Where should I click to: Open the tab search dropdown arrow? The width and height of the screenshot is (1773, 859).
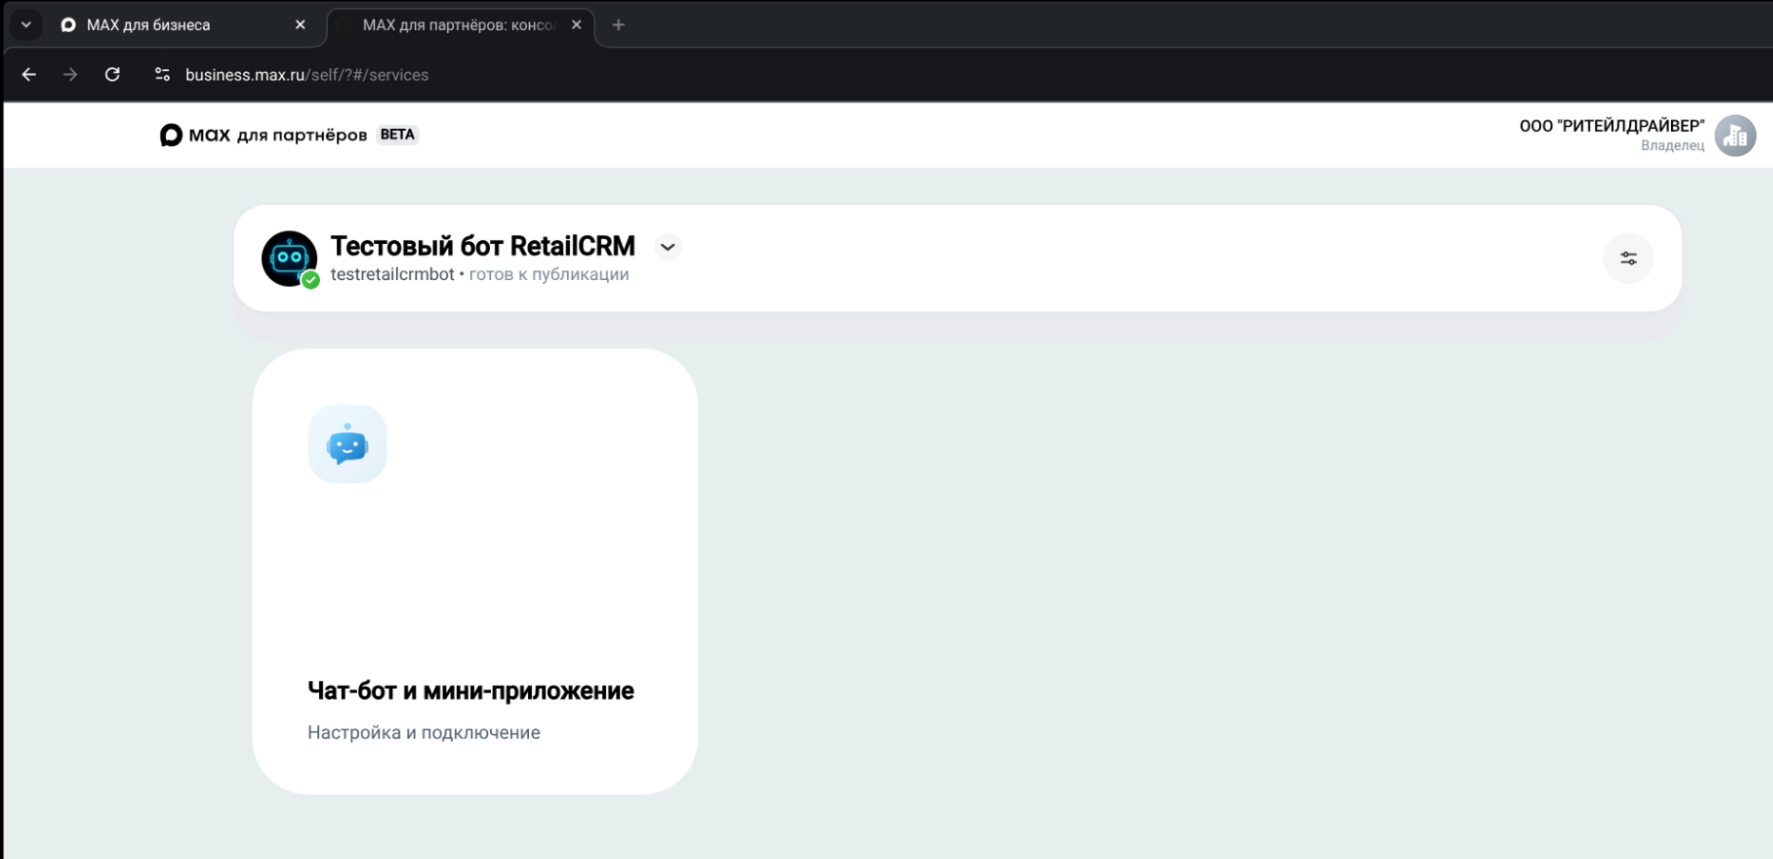pyautogui.click(x=26, y=25)
